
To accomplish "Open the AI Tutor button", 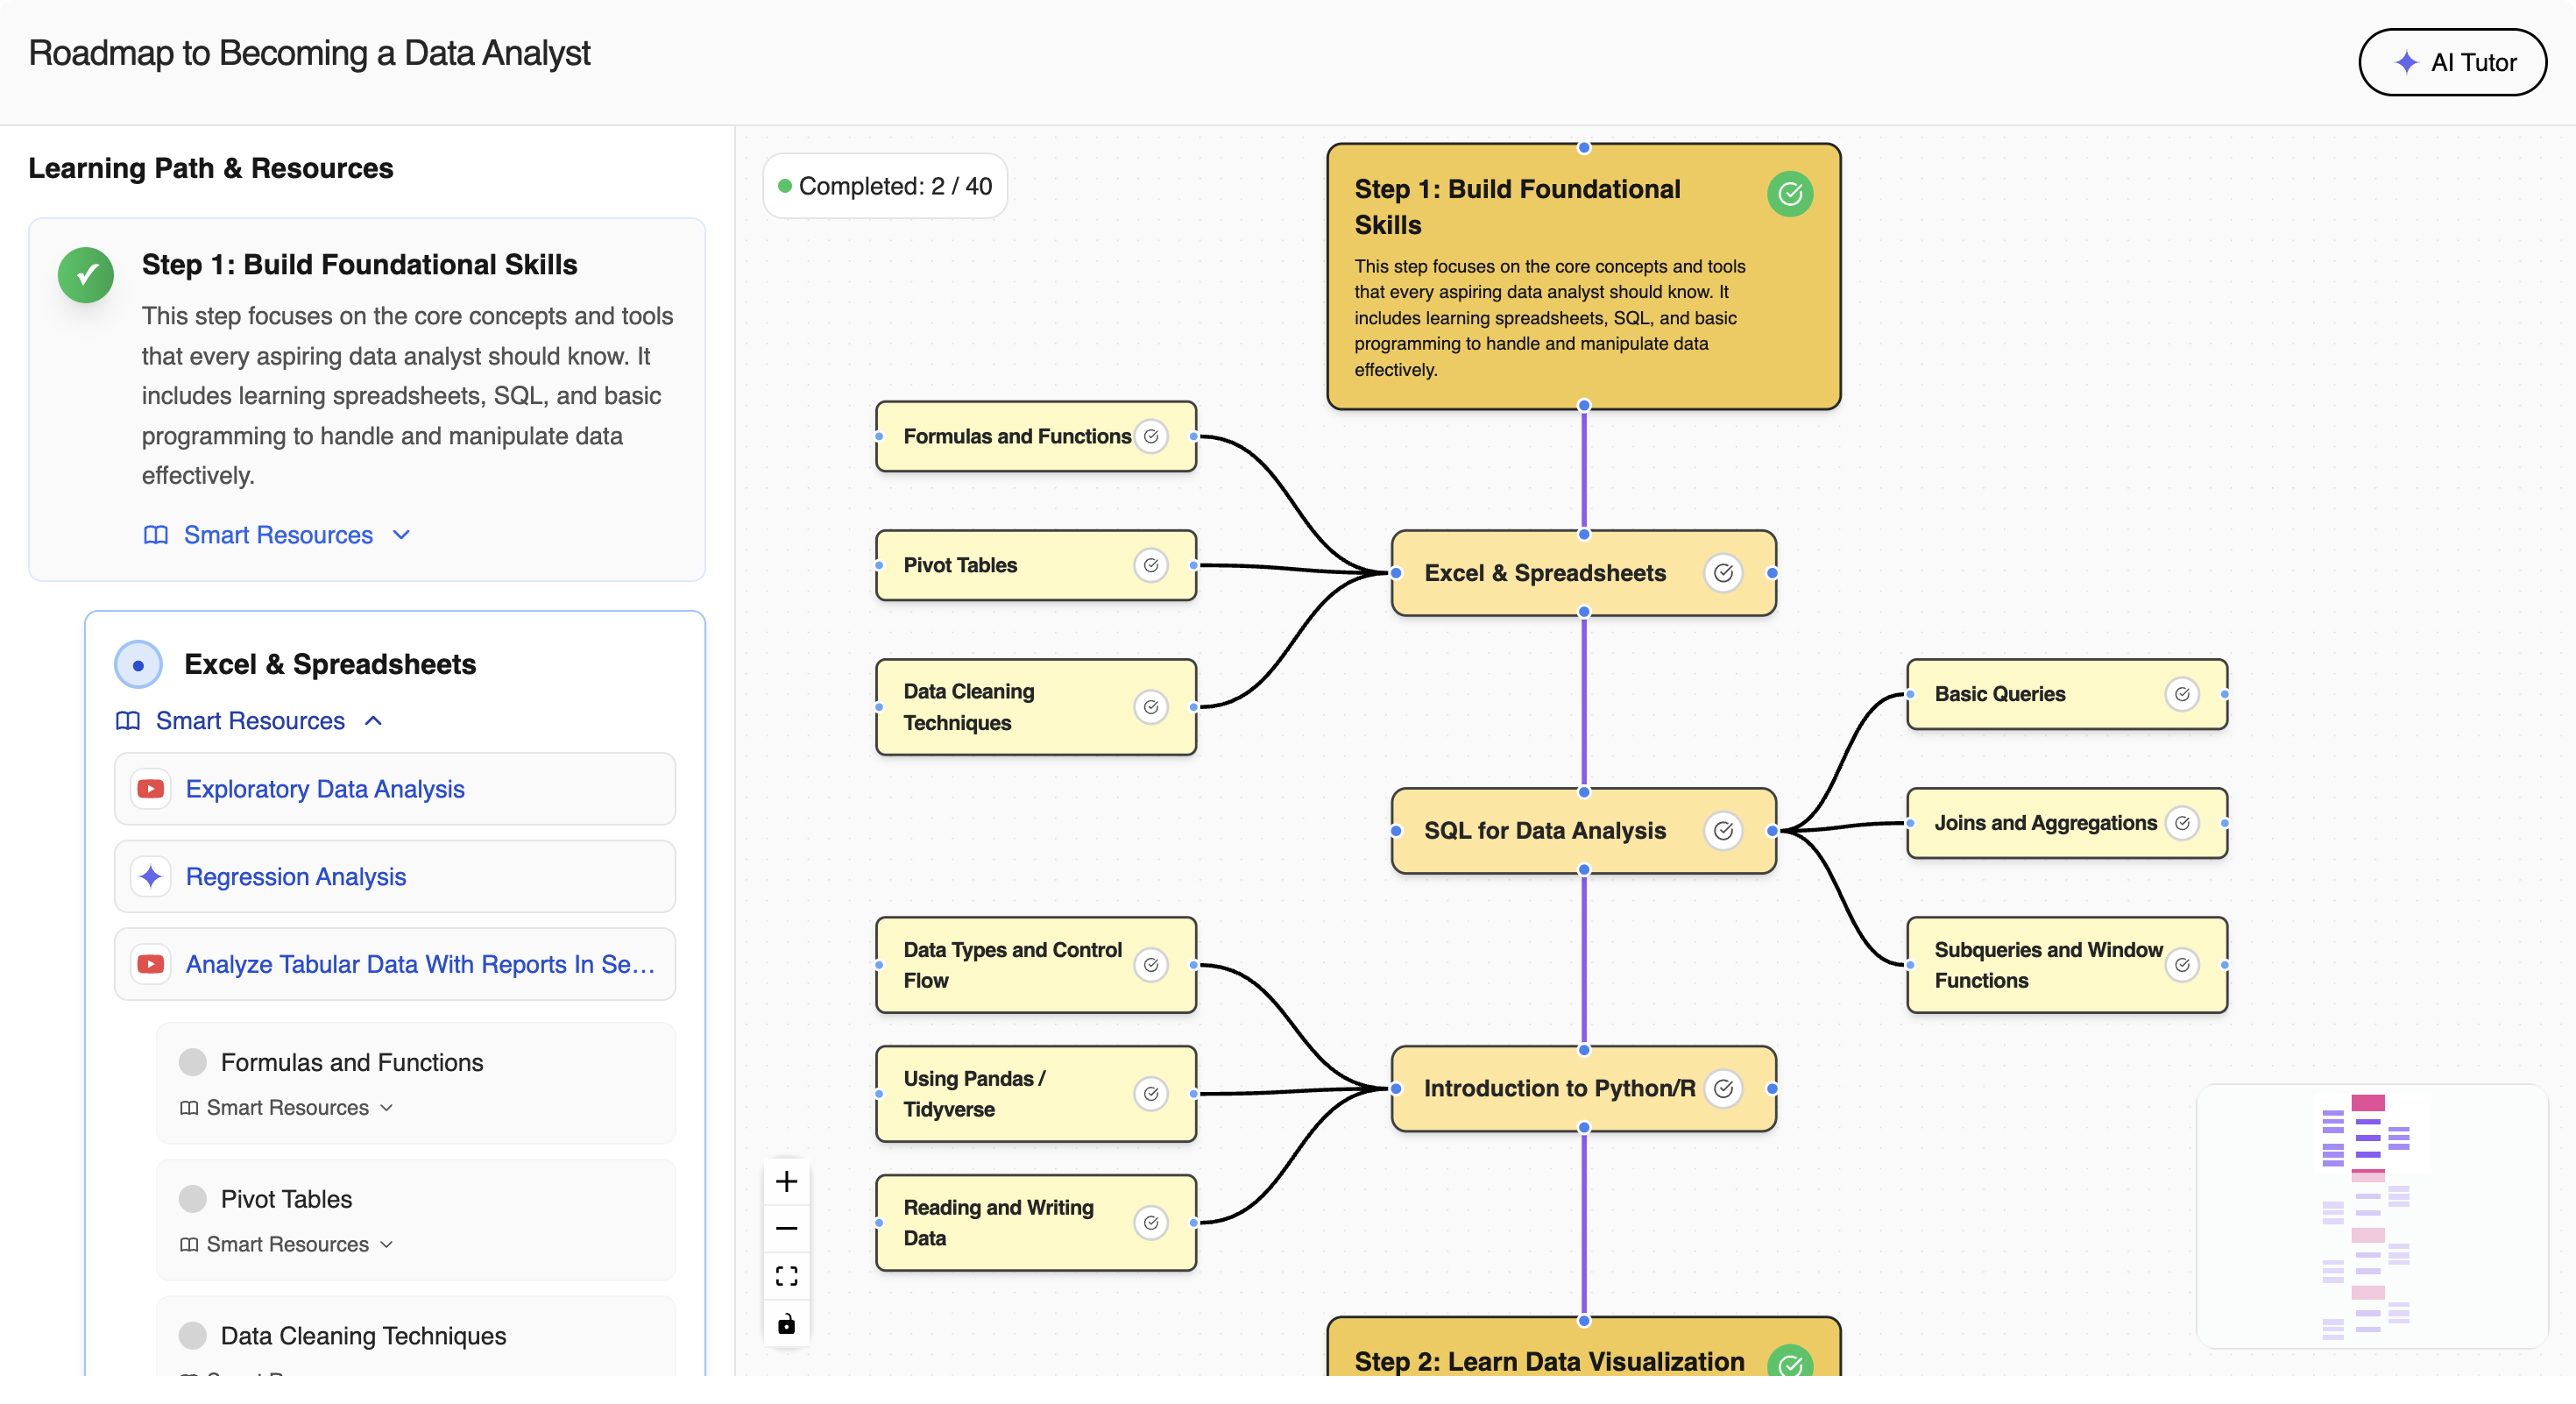I will (x=2452, y=62).
